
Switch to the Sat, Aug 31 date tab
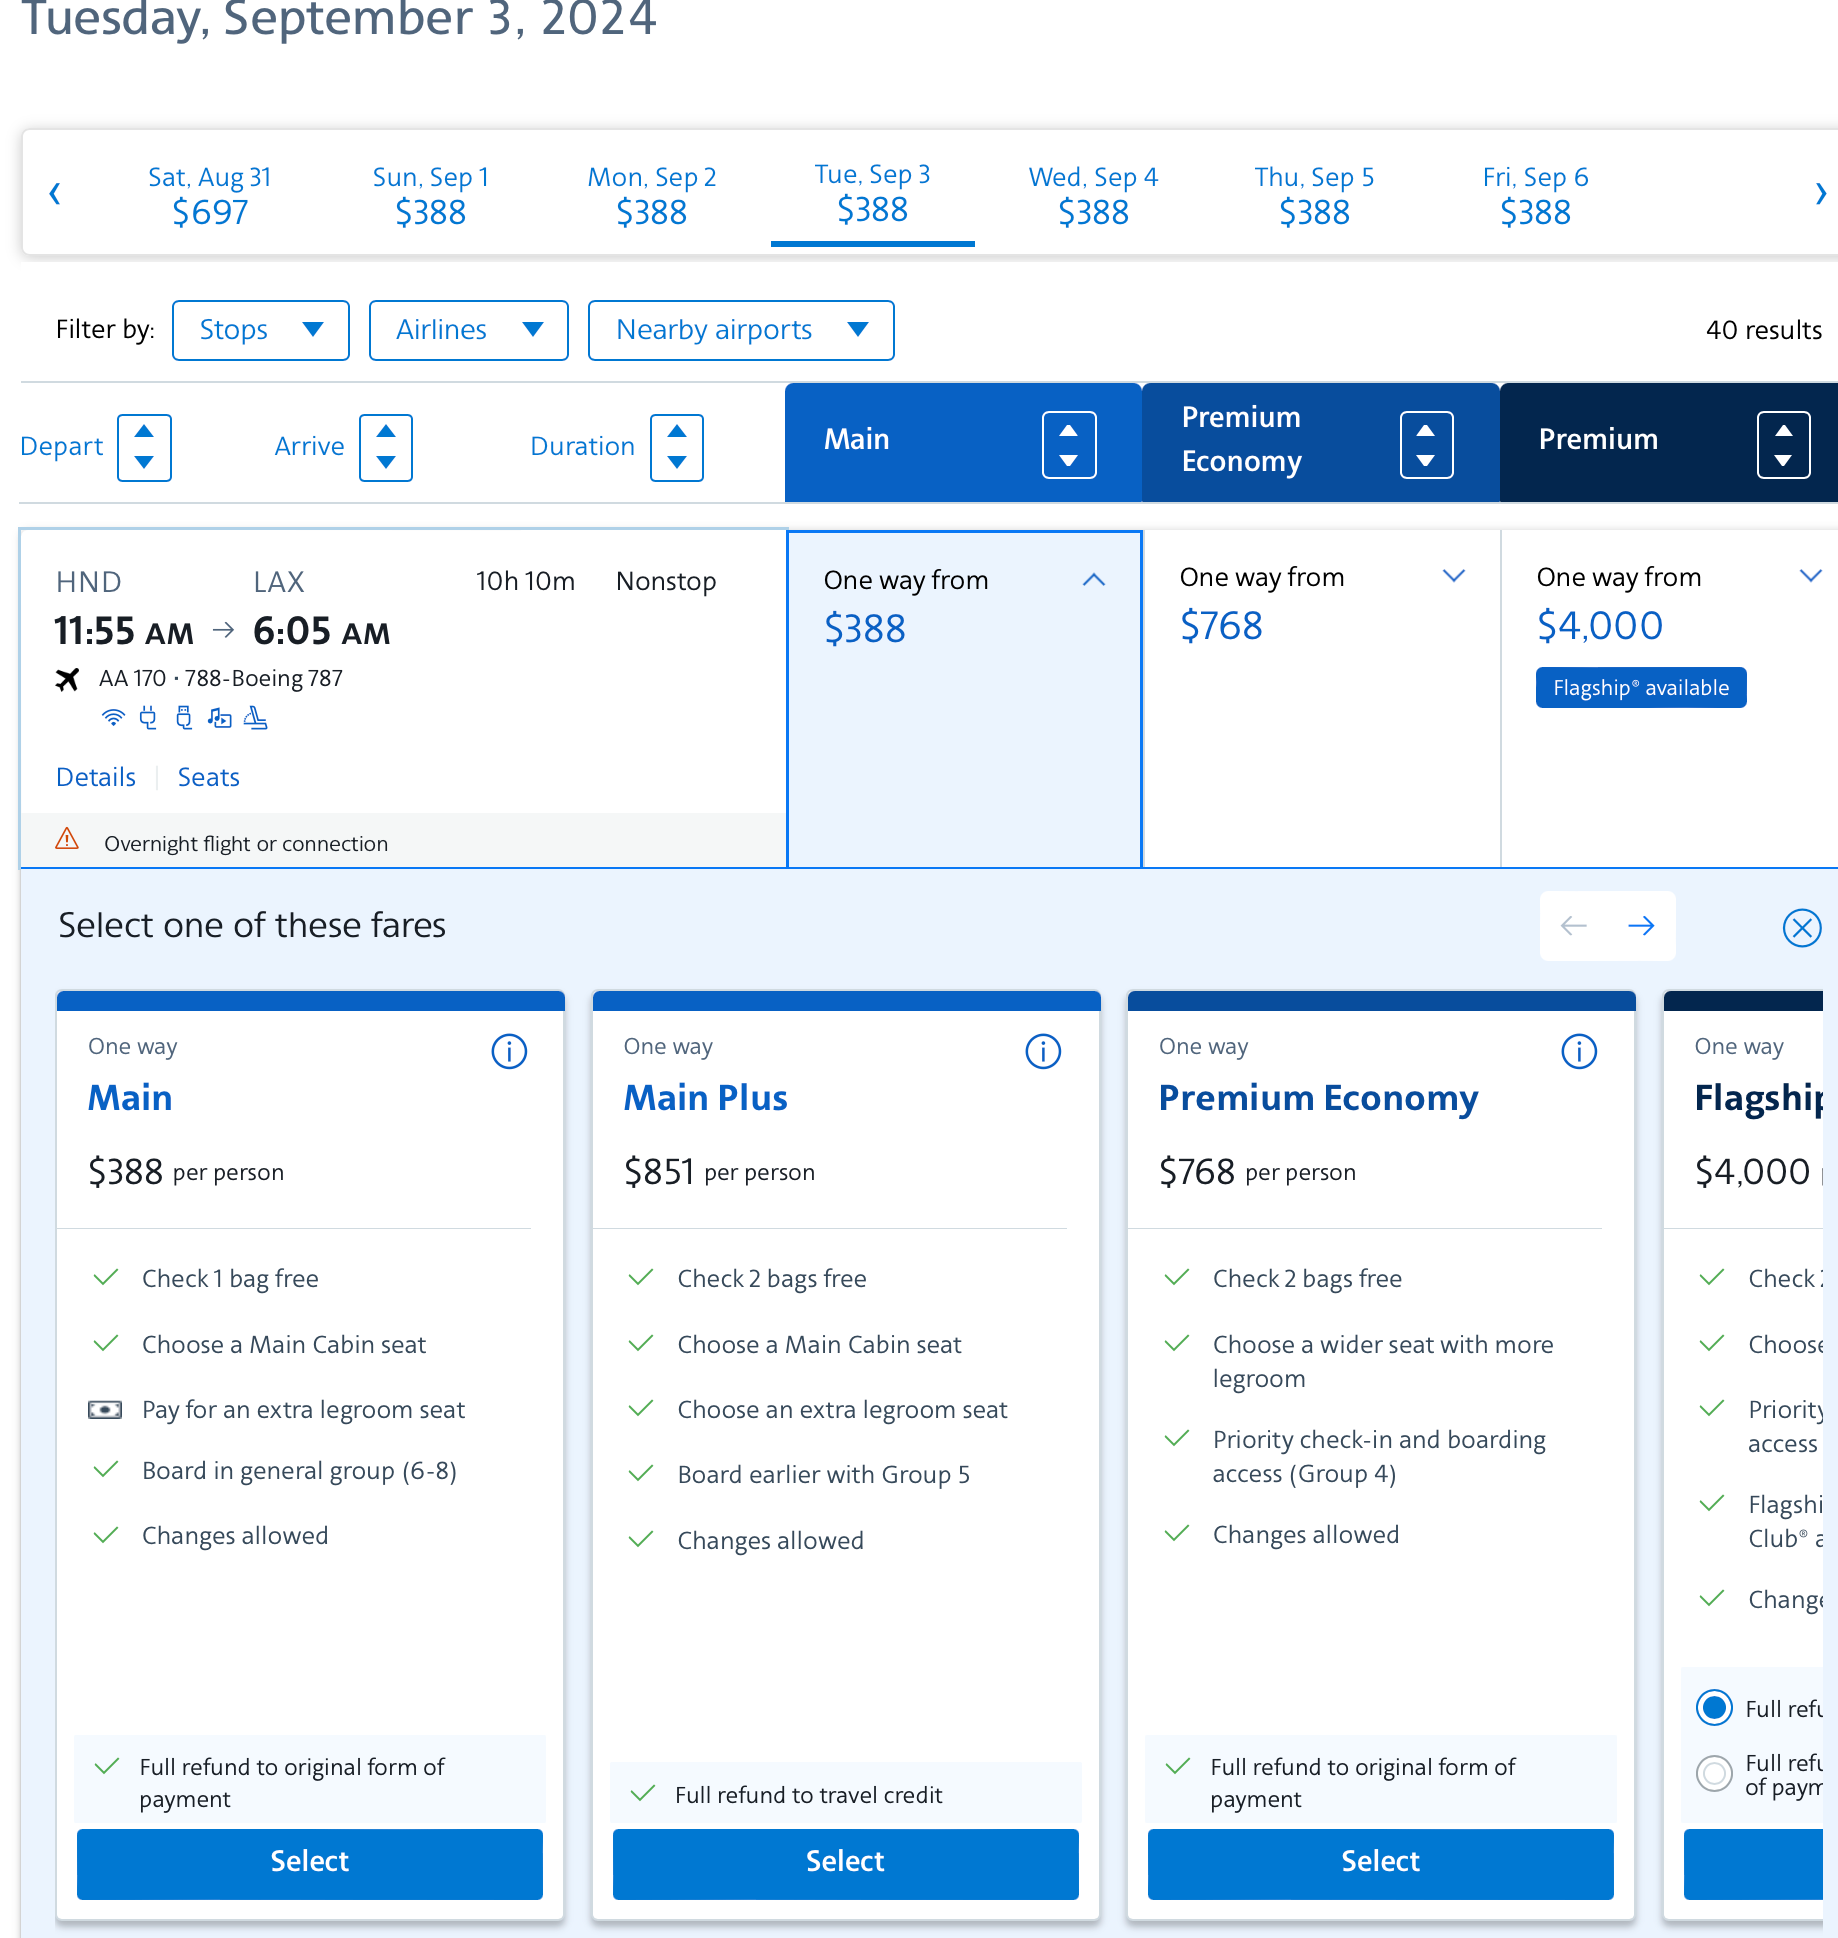[x=209, y=194]
